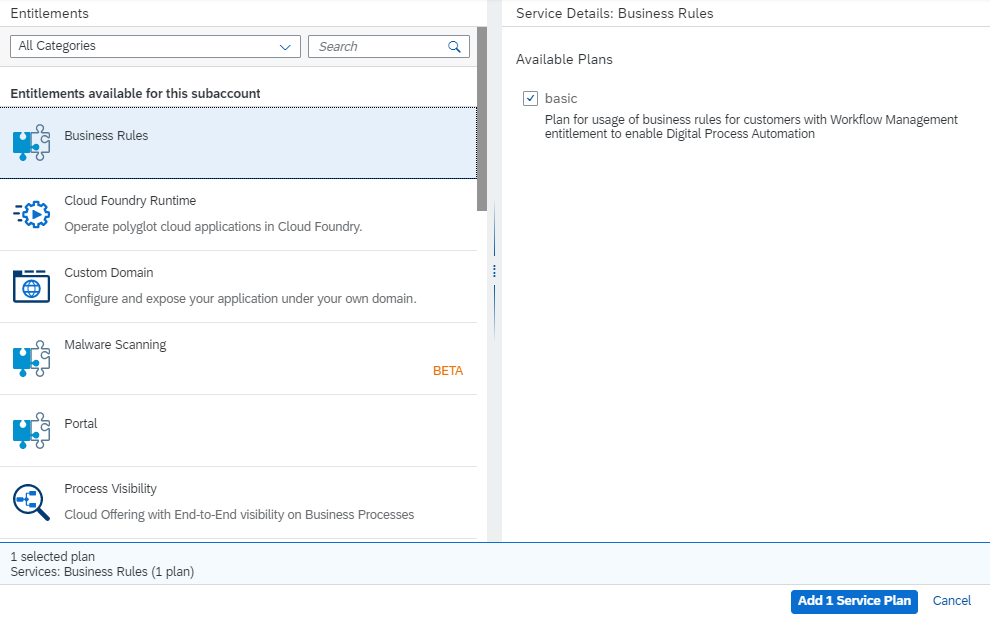Image resolution: width=990 pixels, height=619 pixels.
Task: Select the Process Visibility entitlement
Action: pyautogui.click(x=239, y=503)
